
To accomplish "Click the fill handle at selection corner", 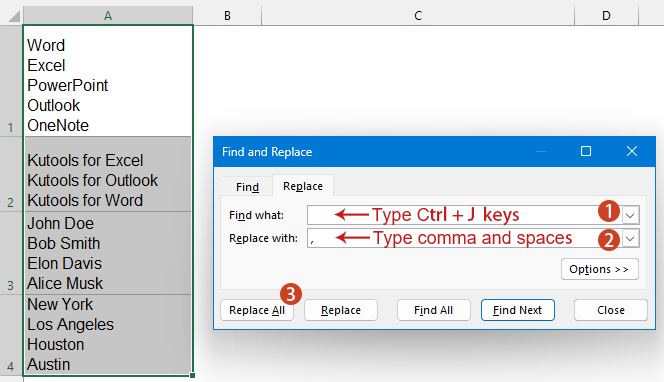I will 193,375.
